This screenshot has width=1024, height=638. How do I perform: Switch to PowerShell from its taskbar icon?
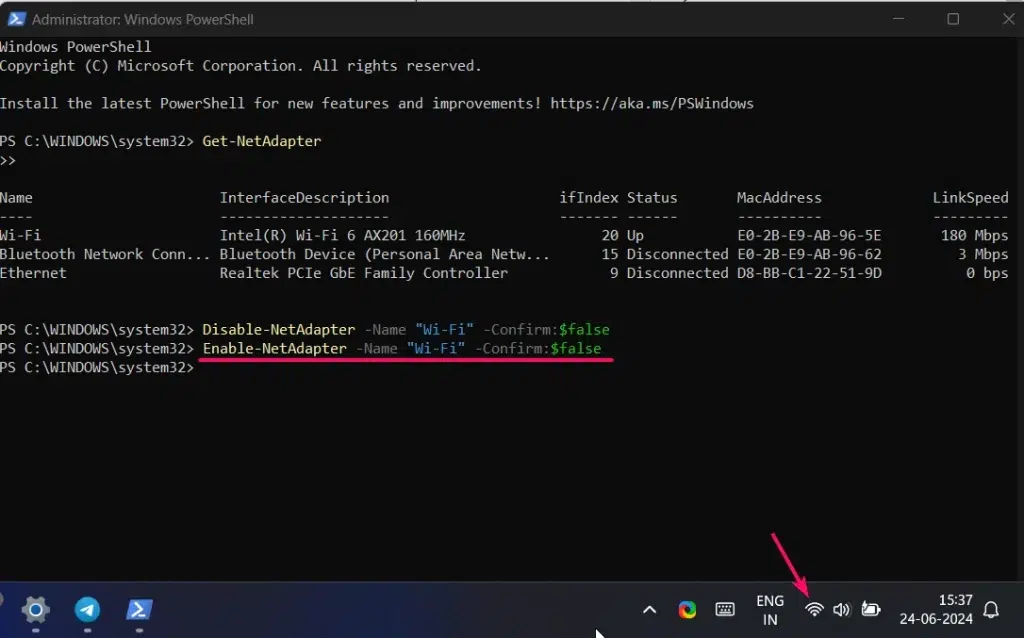tap(138, 610)
